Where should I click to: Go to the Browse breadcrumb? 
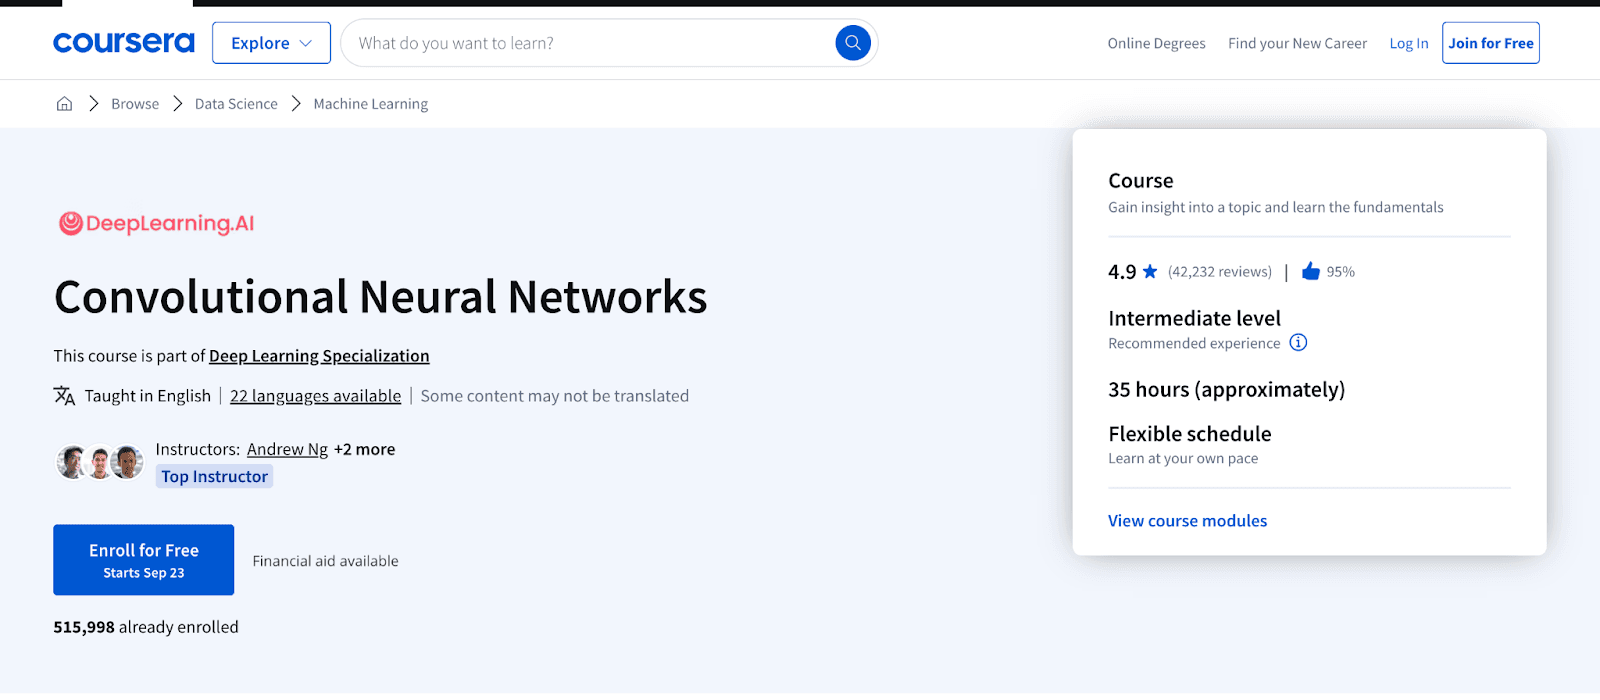point(135,104)
